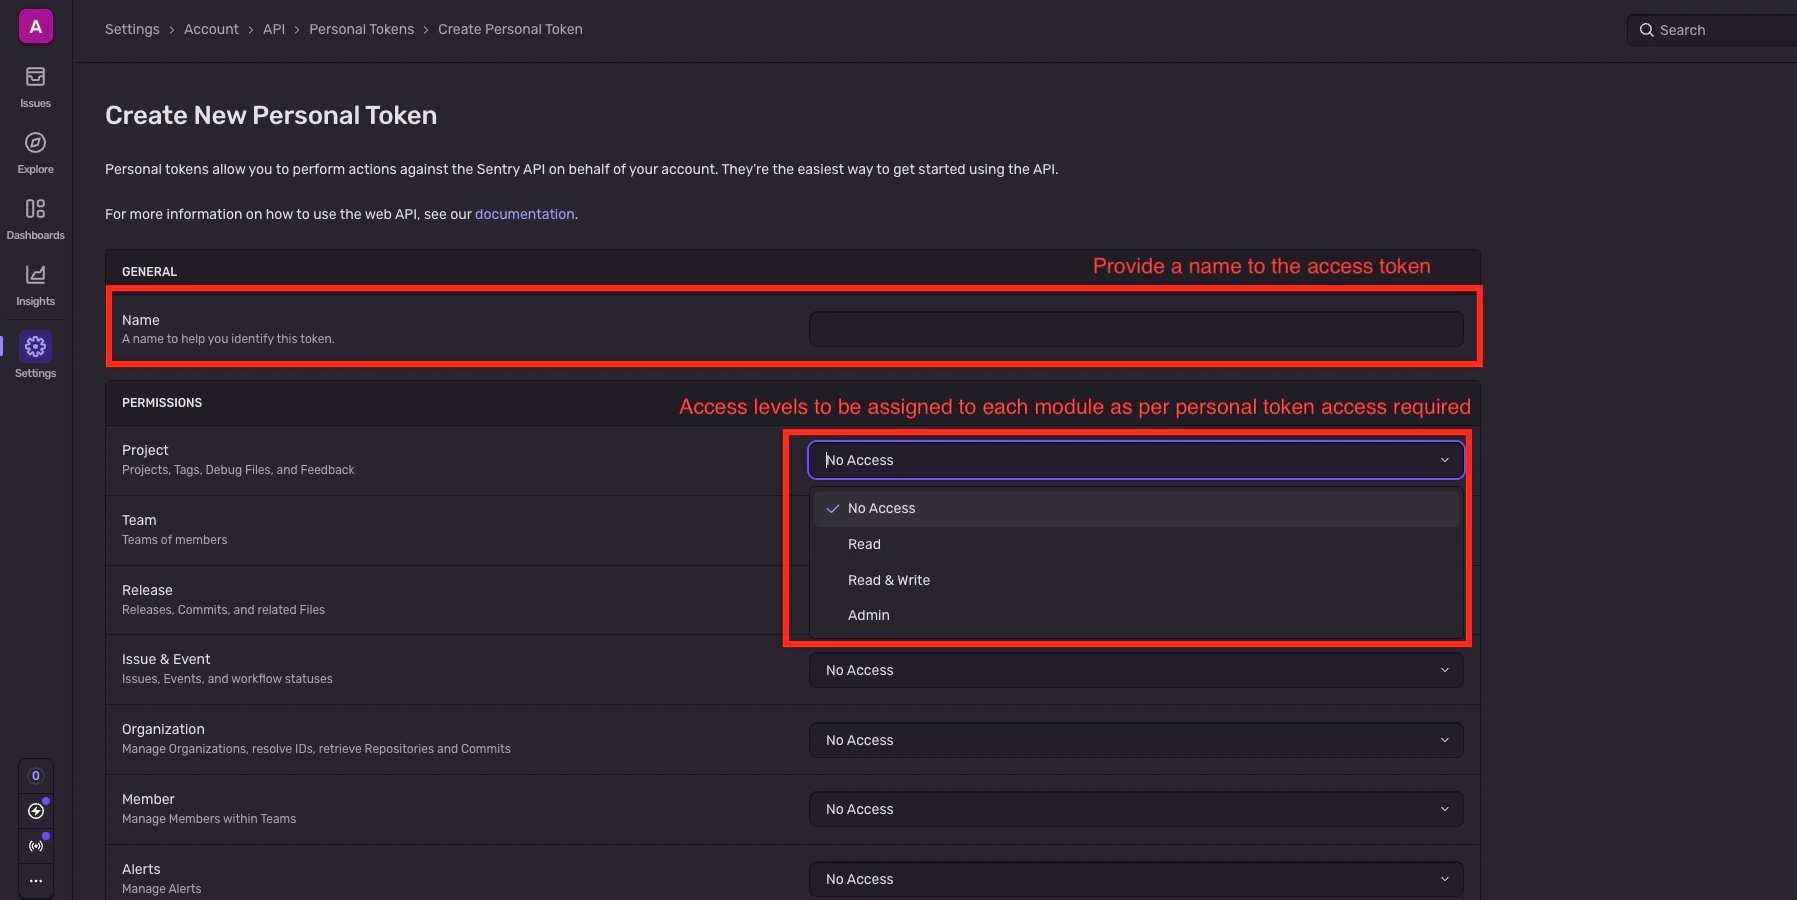Navigate to API in the breadcrumb
Screen dimensions: 1797x900
point(274,29)
